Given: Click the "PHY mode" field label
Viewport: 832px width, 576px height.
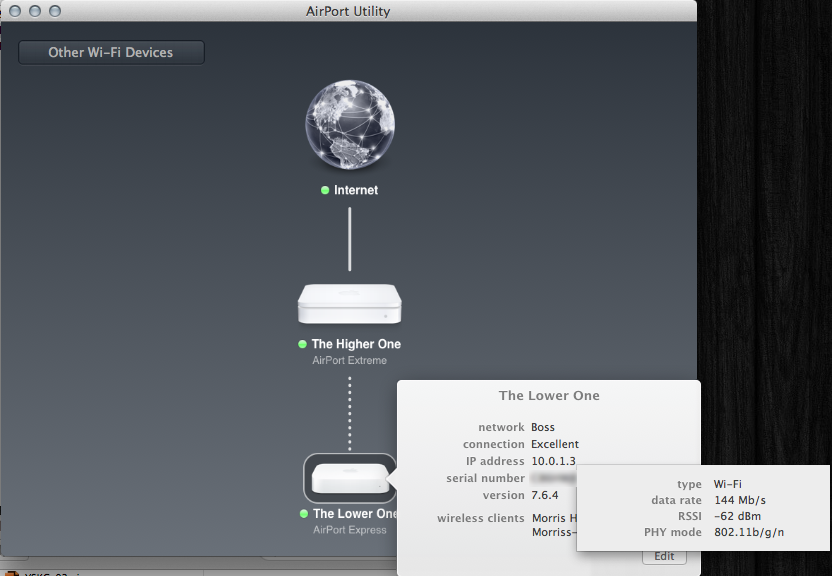Looking at the screenshot, I should (672, 532).
